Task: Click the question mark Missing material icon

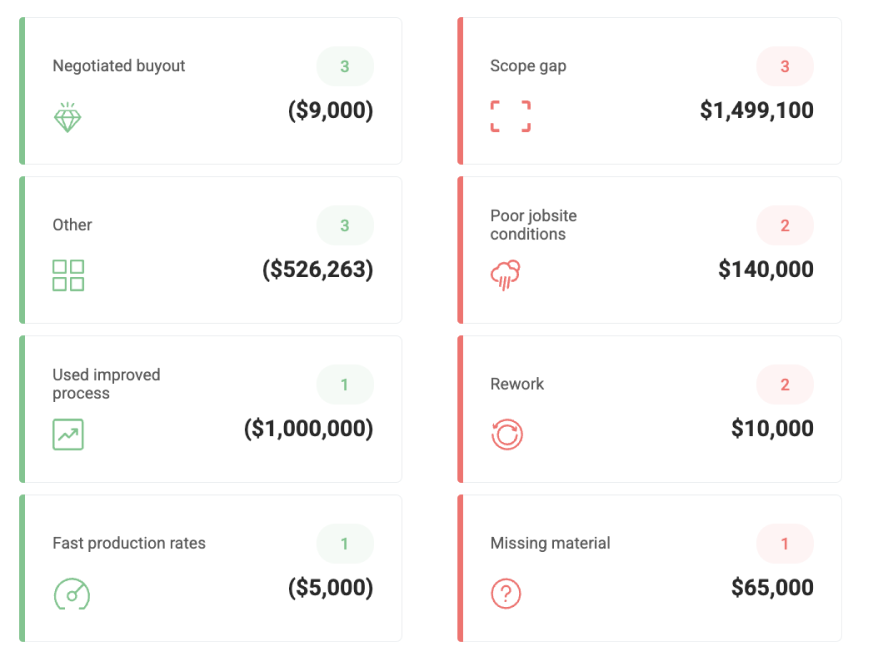Action: (506, 593)
